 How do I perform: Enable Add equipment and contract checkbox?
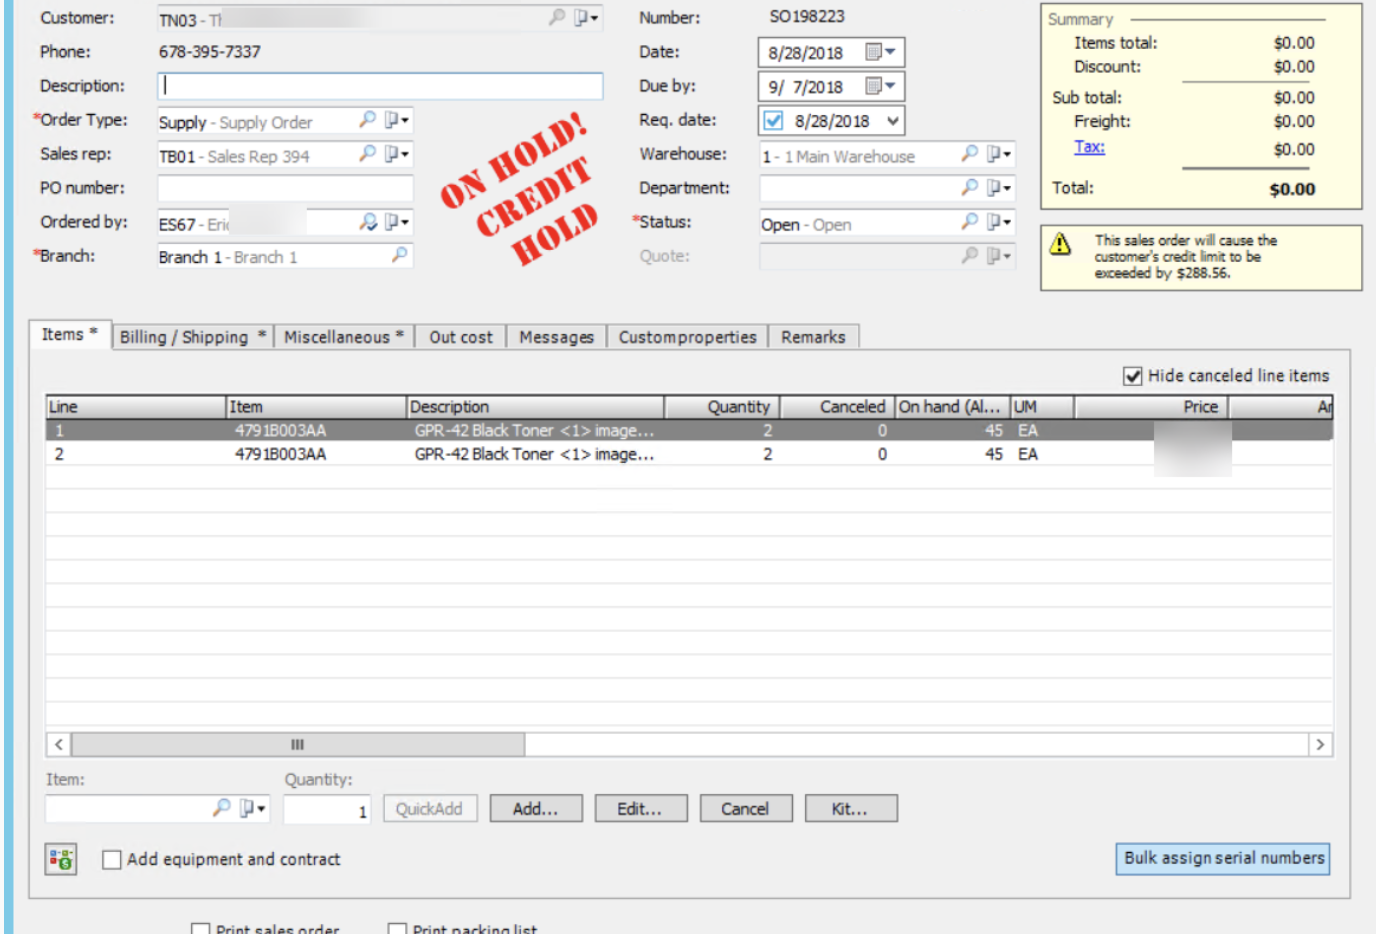pos(112,860)
